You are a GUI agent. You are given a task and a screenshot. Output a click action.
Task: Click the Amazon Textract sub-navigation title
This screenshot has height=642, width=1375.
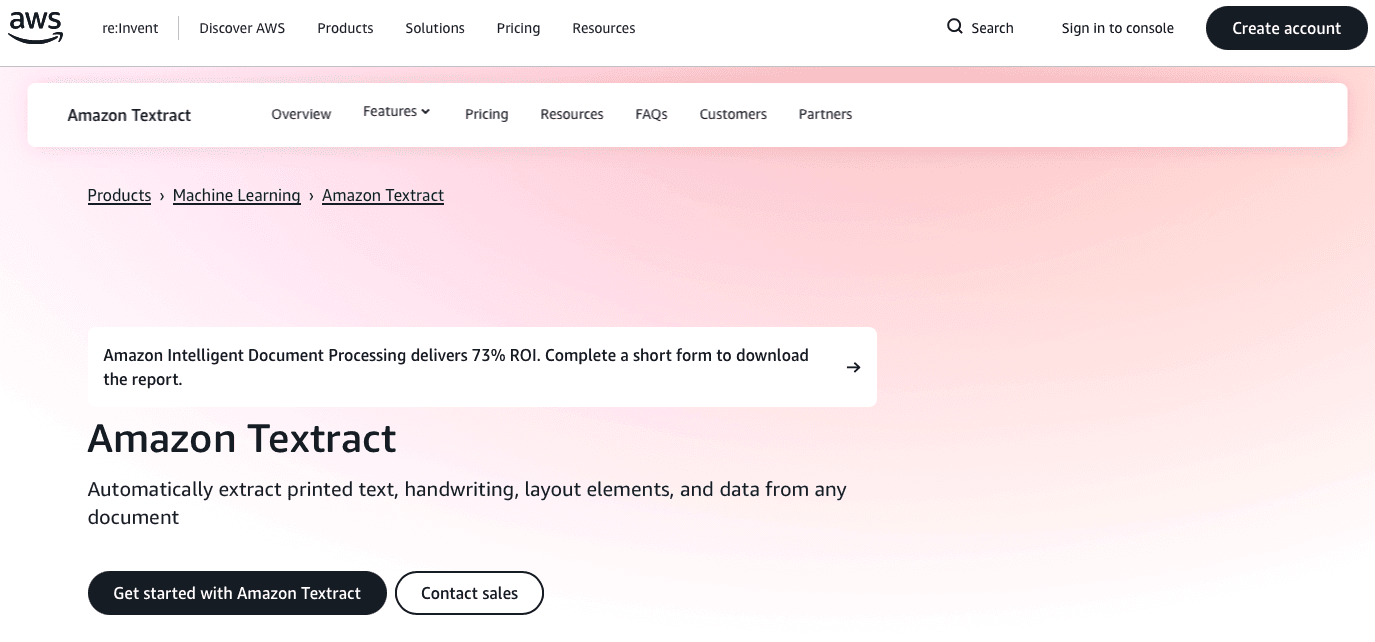pos(129,115)
